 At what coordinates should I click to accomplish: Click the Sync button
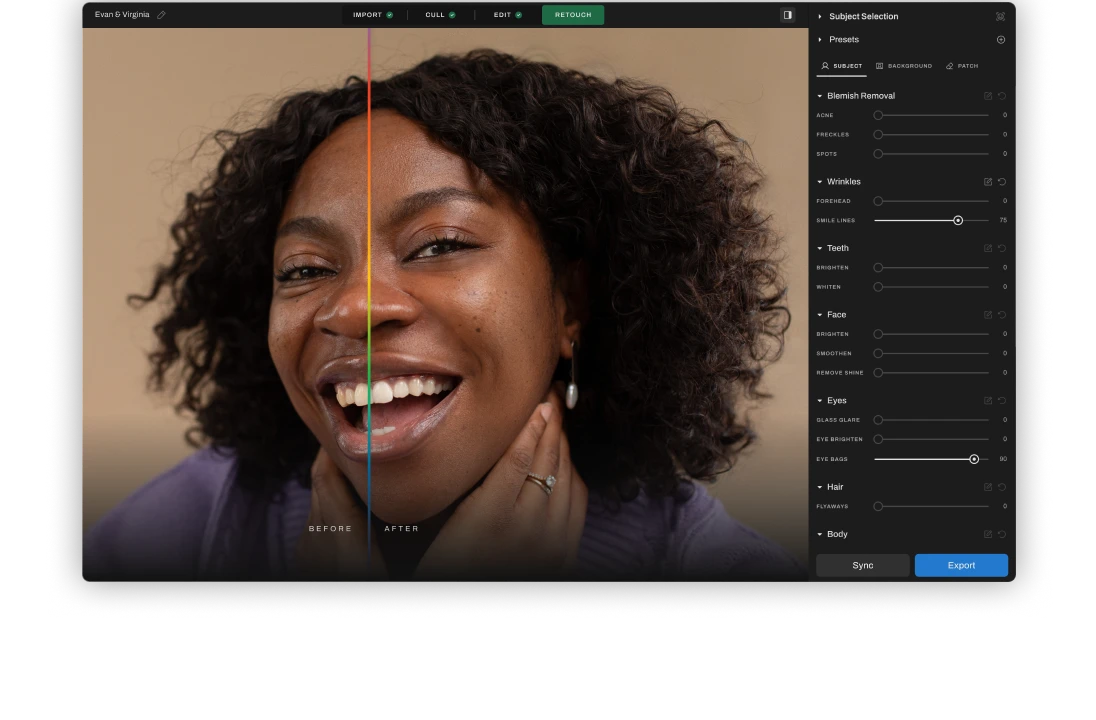click(862, 565)
